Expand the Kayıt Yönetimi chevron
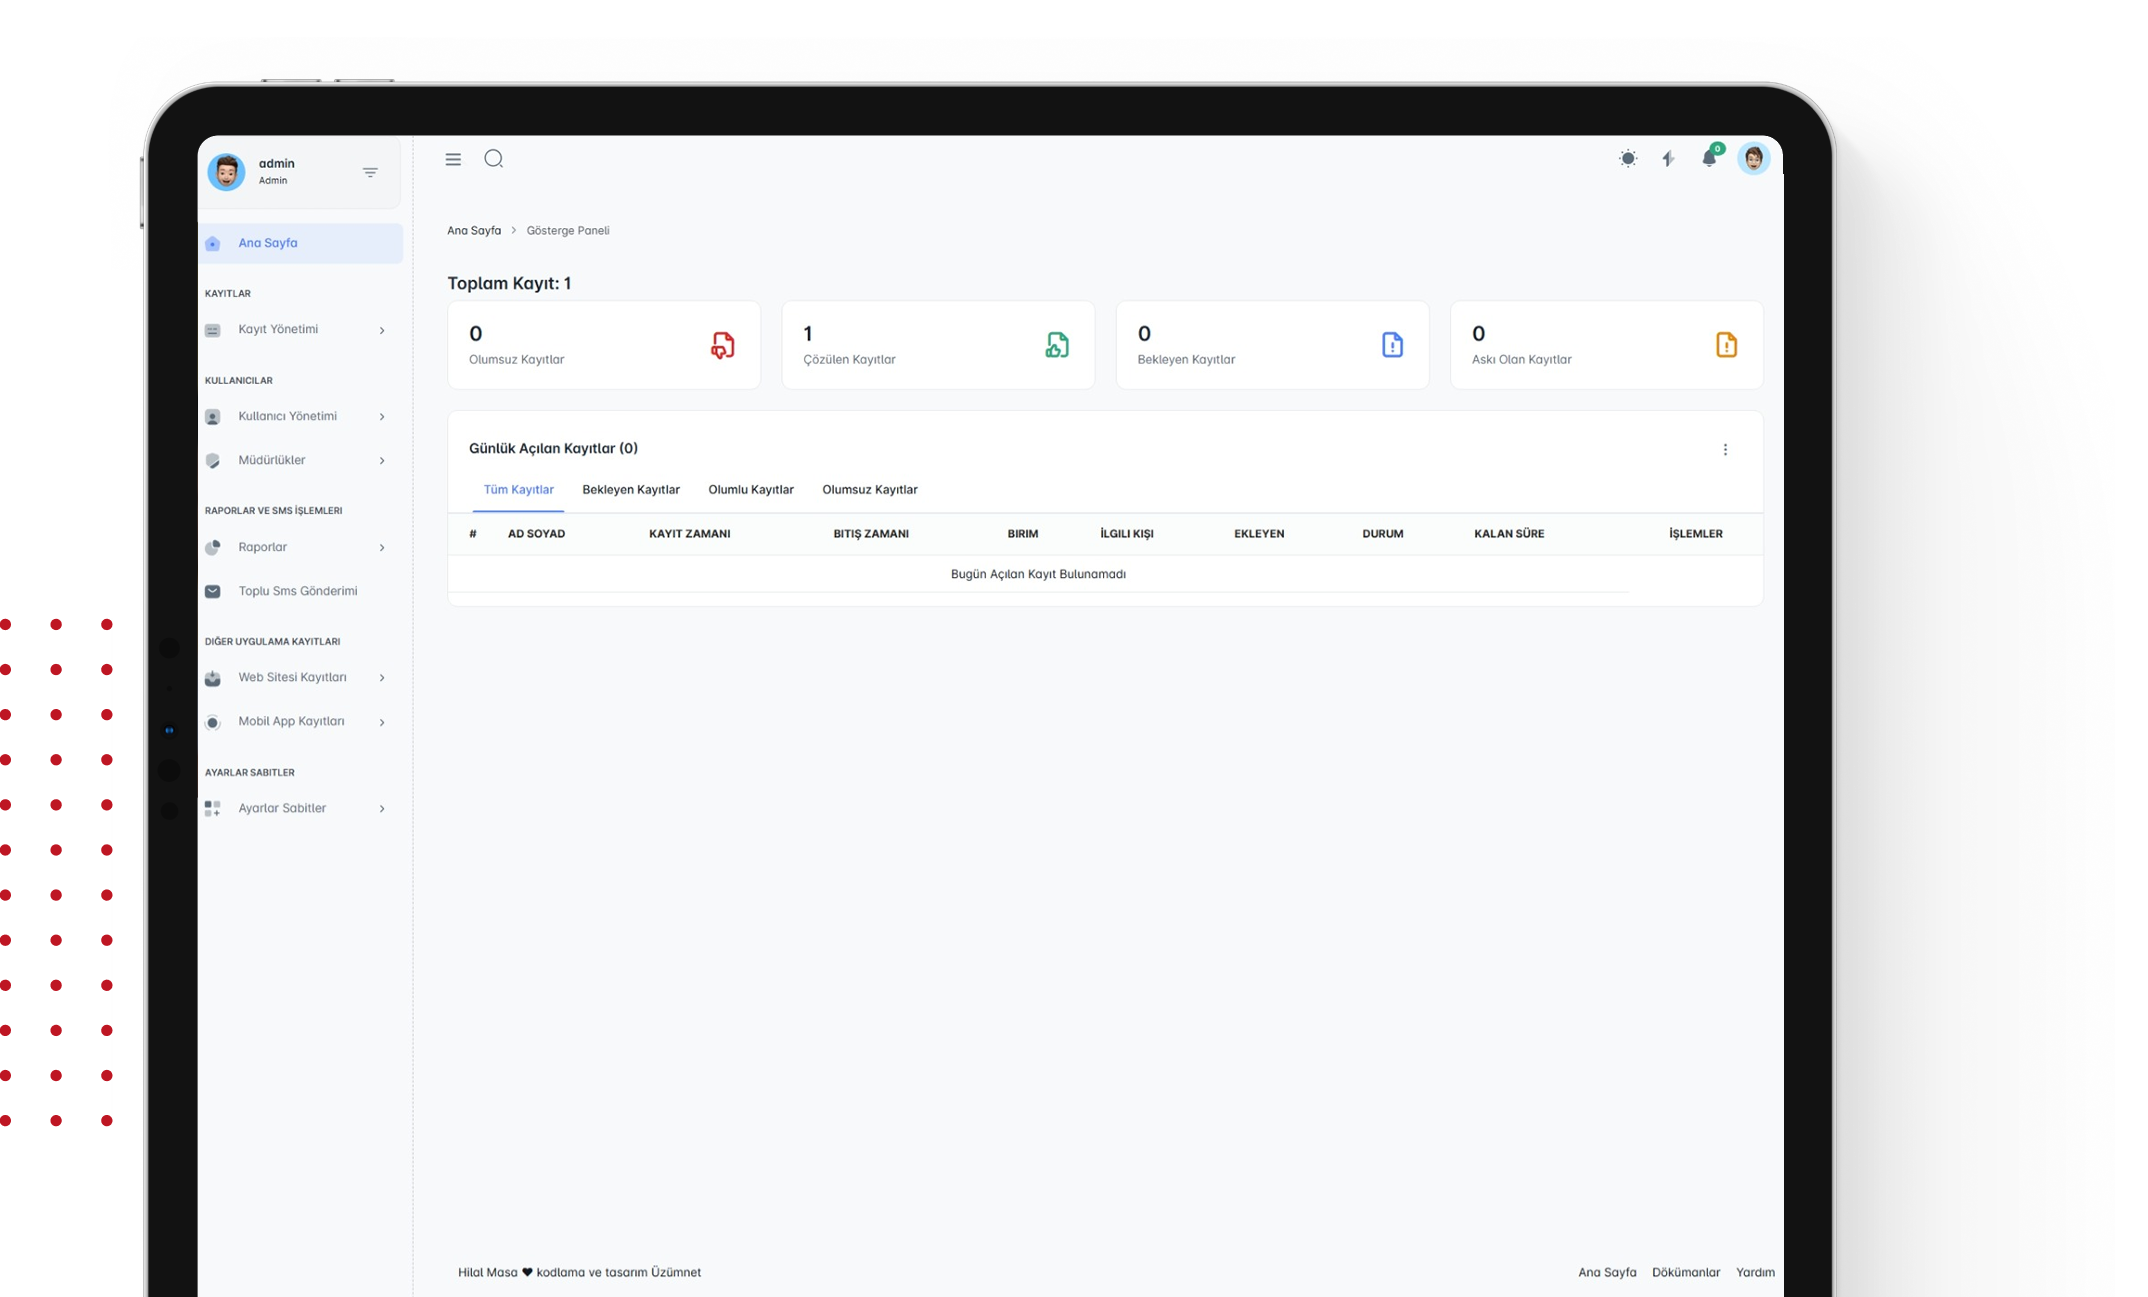The image size is (2148, 1297). coord(382,330)
